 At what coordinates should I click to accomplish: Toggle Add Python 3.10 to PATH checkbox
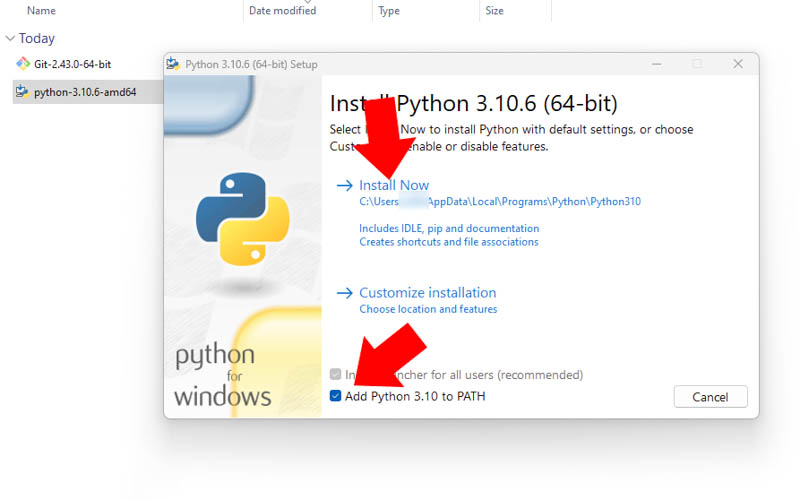coord(336,397)
